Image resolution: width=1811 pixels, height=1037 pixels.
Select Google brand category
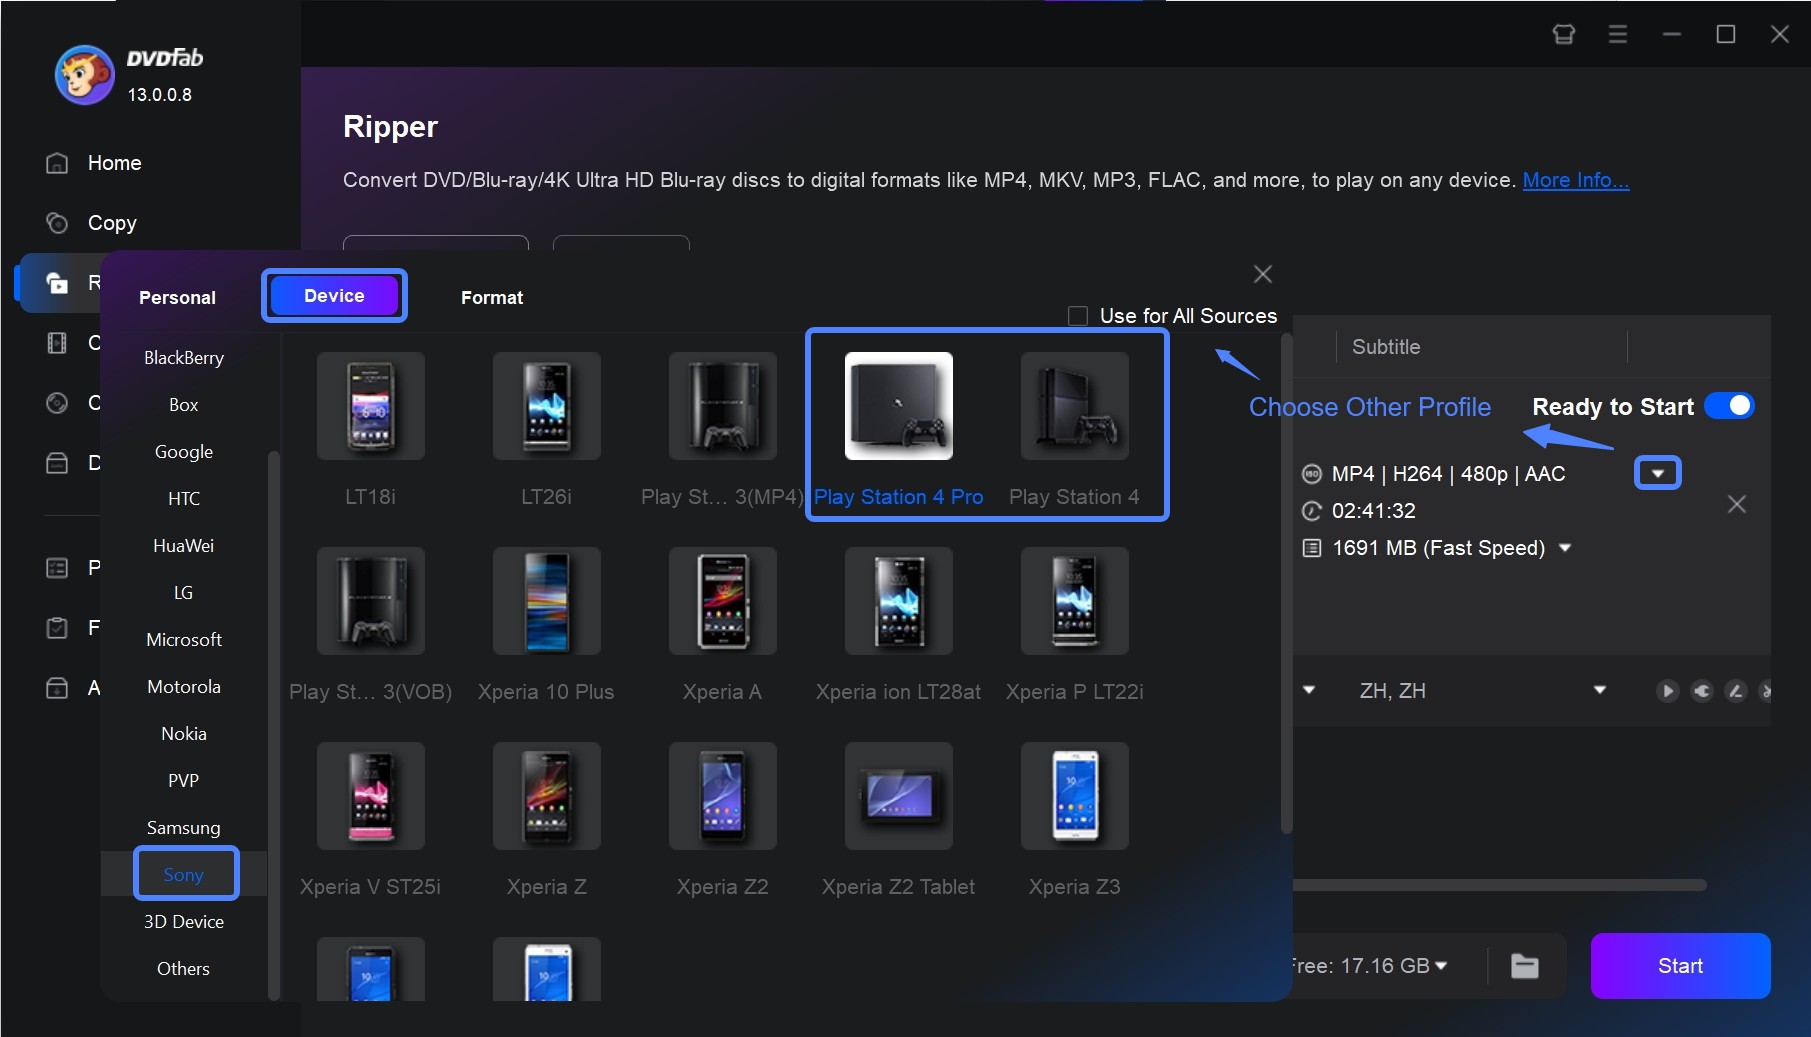point(184,452)
